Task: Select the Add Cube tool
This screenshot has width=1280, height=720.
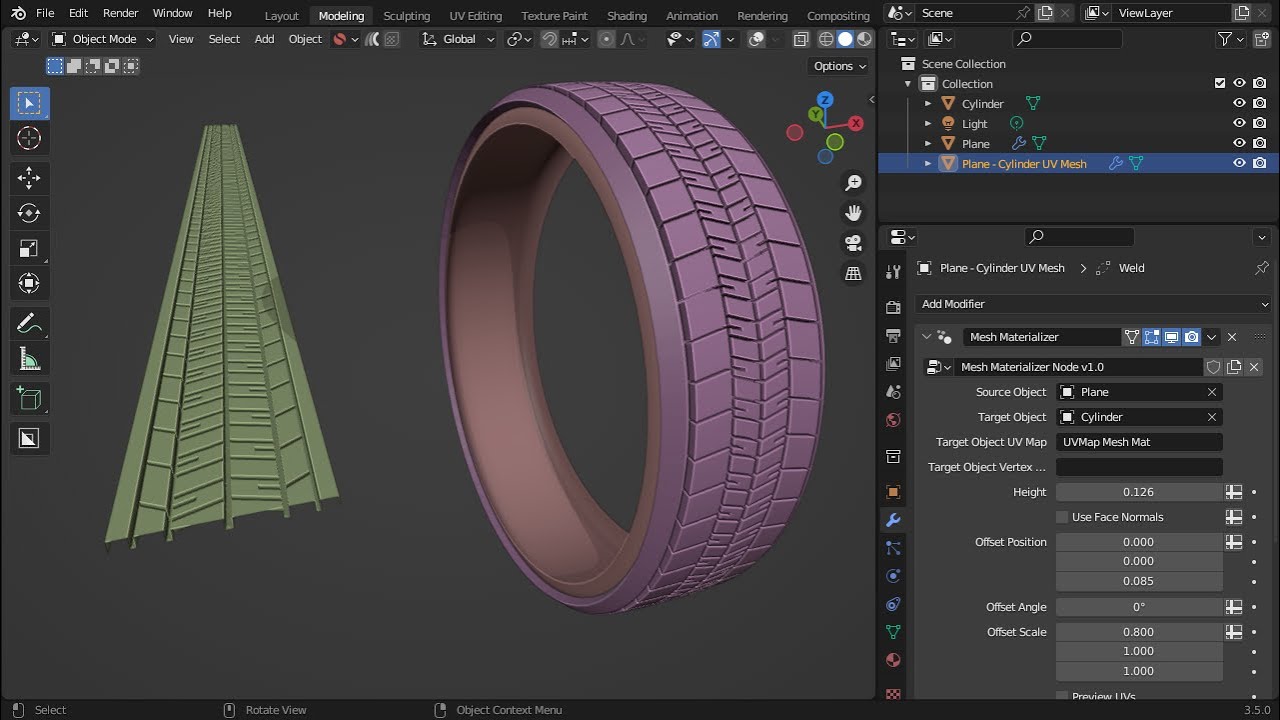Action: pyautogui.click(x=29, y=399)
